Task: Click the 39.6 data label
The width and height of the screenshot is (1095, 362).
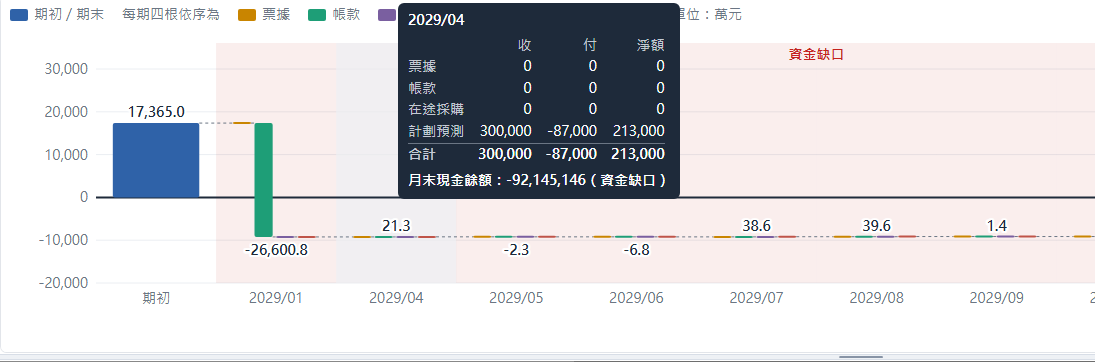Action: point(876,225)
